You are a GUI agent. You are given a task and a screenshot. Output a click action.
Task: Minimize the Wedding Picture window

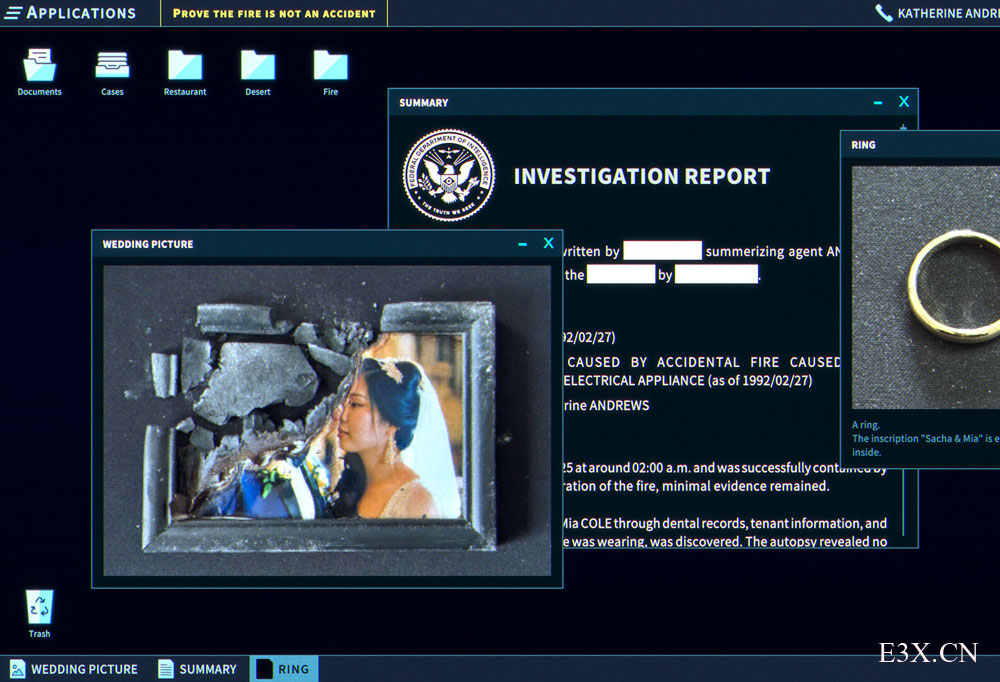coord(523,244)
